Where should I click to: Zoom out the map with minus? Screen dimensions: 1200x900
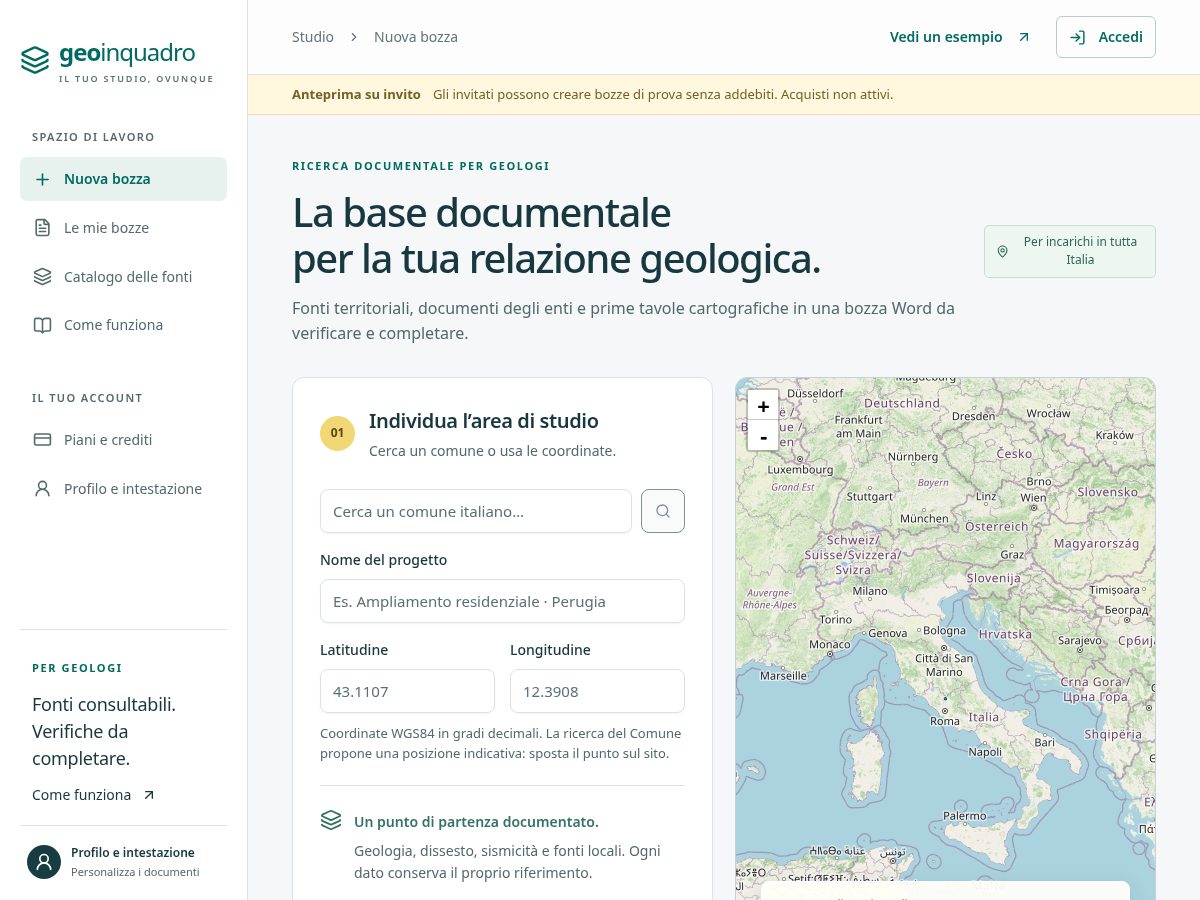[x=763, y=436]
